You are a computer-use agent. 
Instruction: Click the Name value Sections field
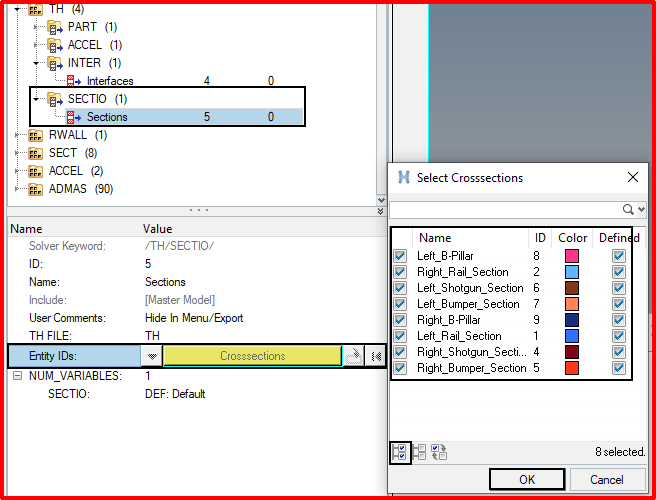[x=165, y=282]
